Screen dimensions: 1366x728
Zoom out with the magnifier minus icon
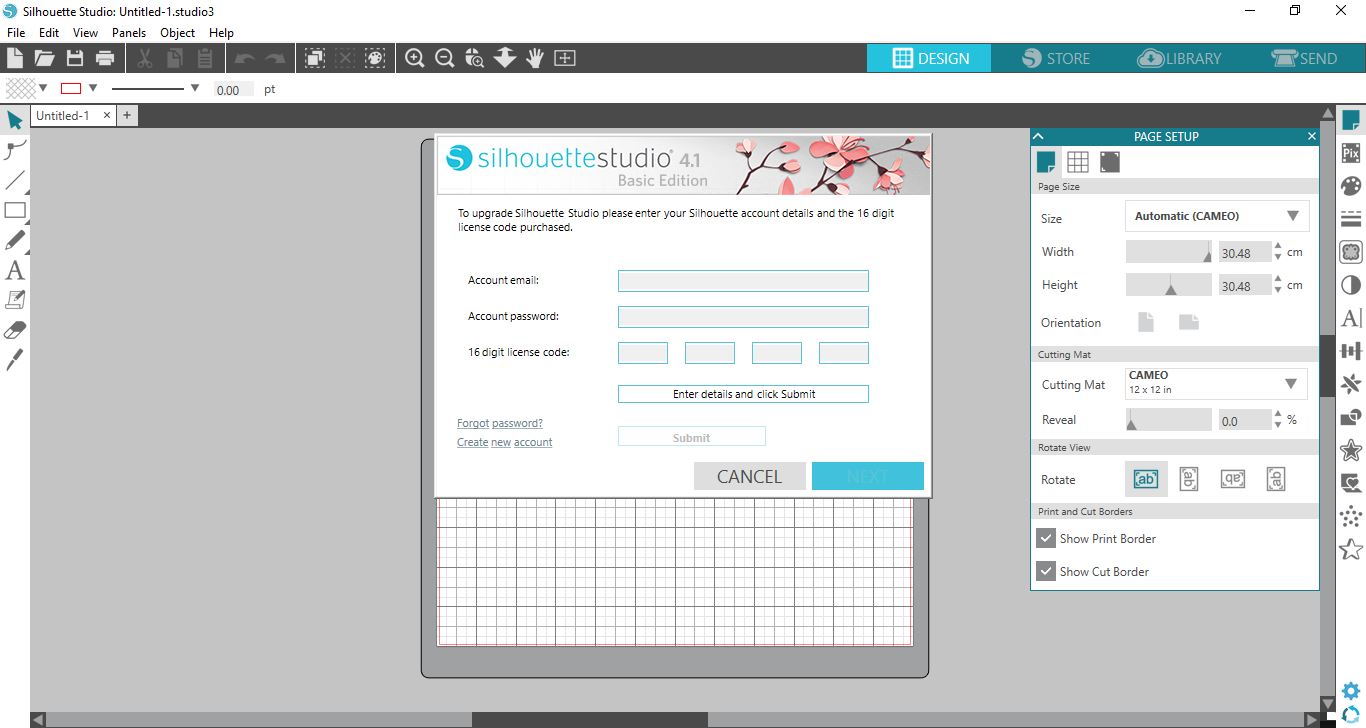point(445,58)
